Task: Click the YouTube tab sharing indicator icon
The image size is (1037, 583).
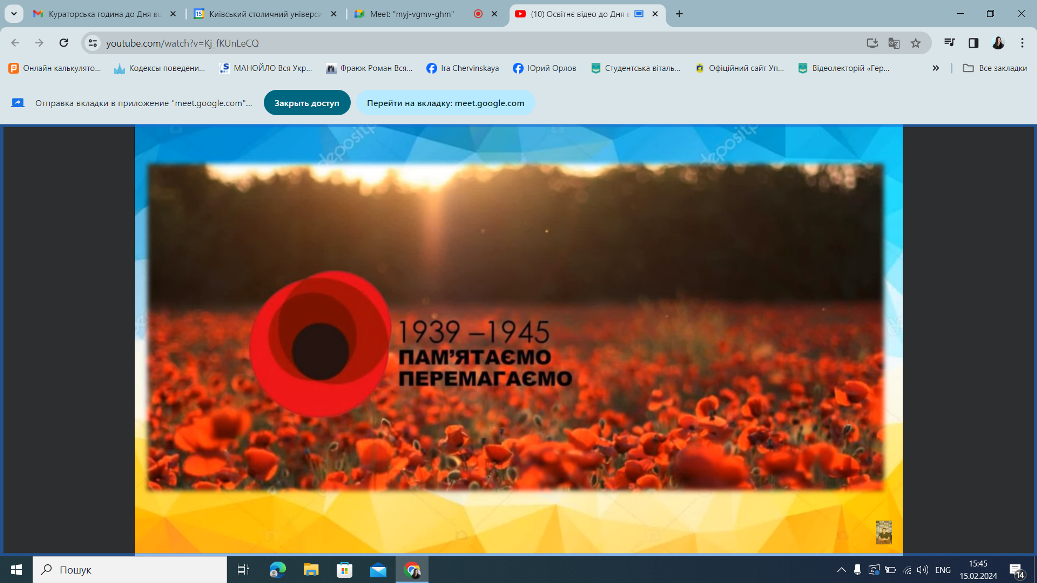Action: (639, 13)
